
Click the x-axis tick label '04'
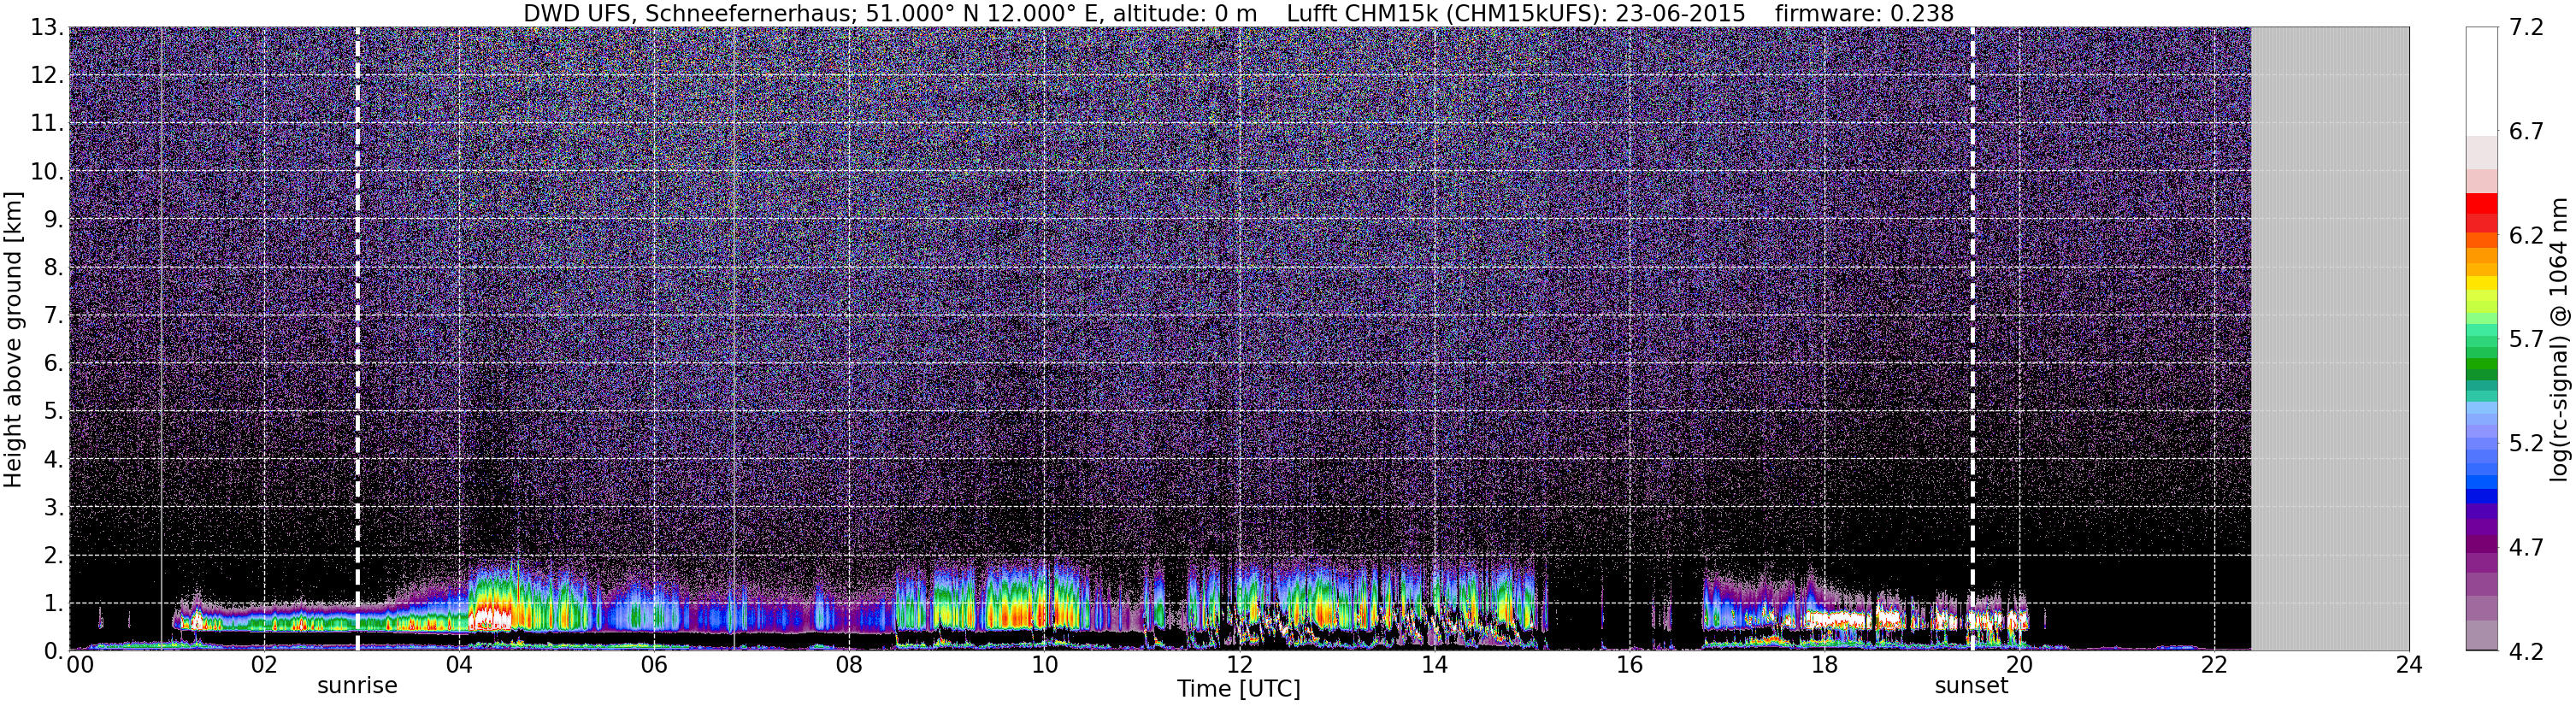458,665
